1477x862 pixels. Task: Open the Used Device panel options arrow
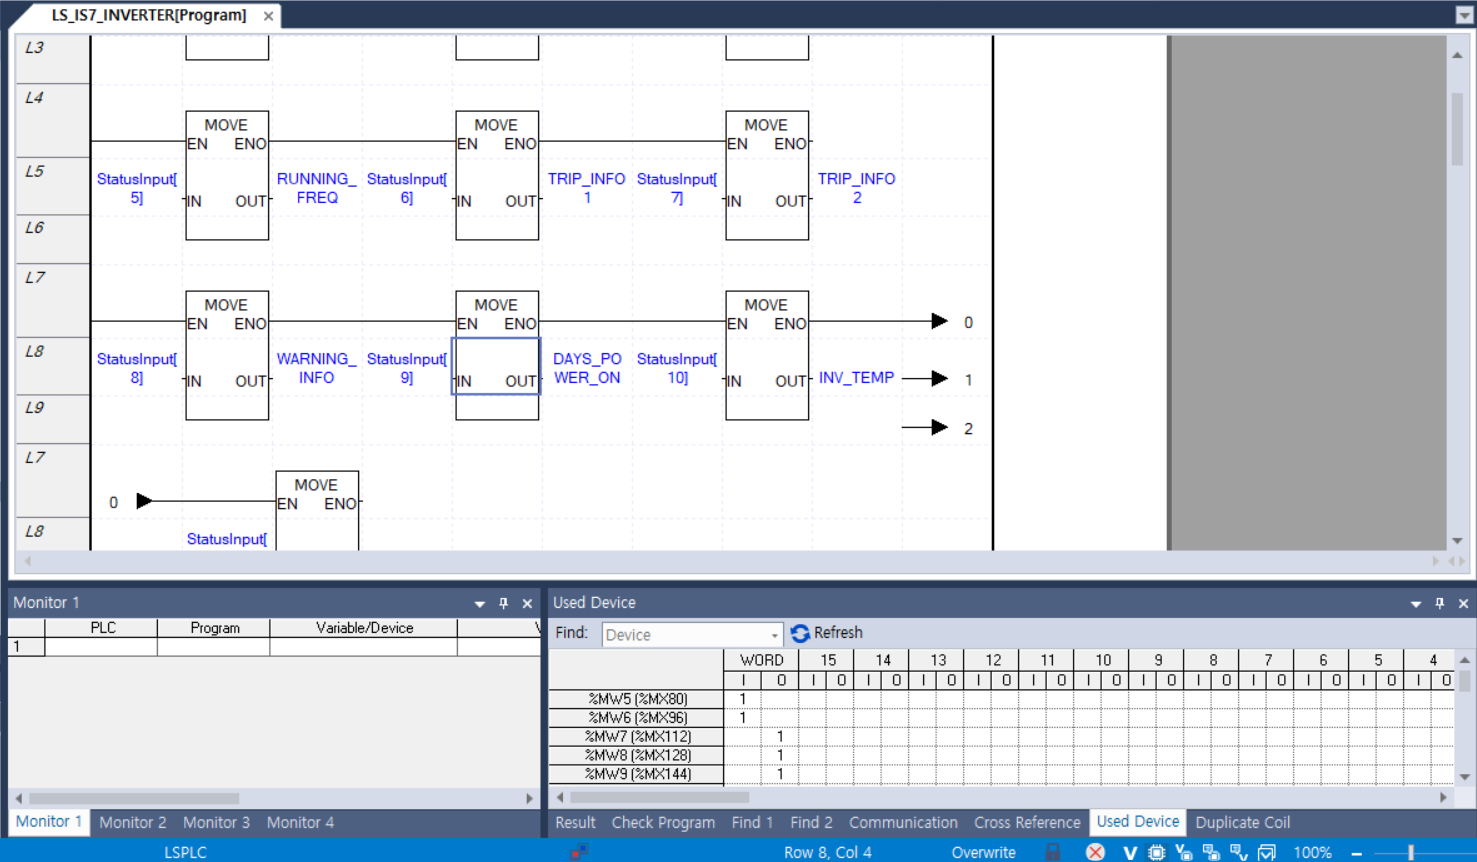(x=1415, y=604)
